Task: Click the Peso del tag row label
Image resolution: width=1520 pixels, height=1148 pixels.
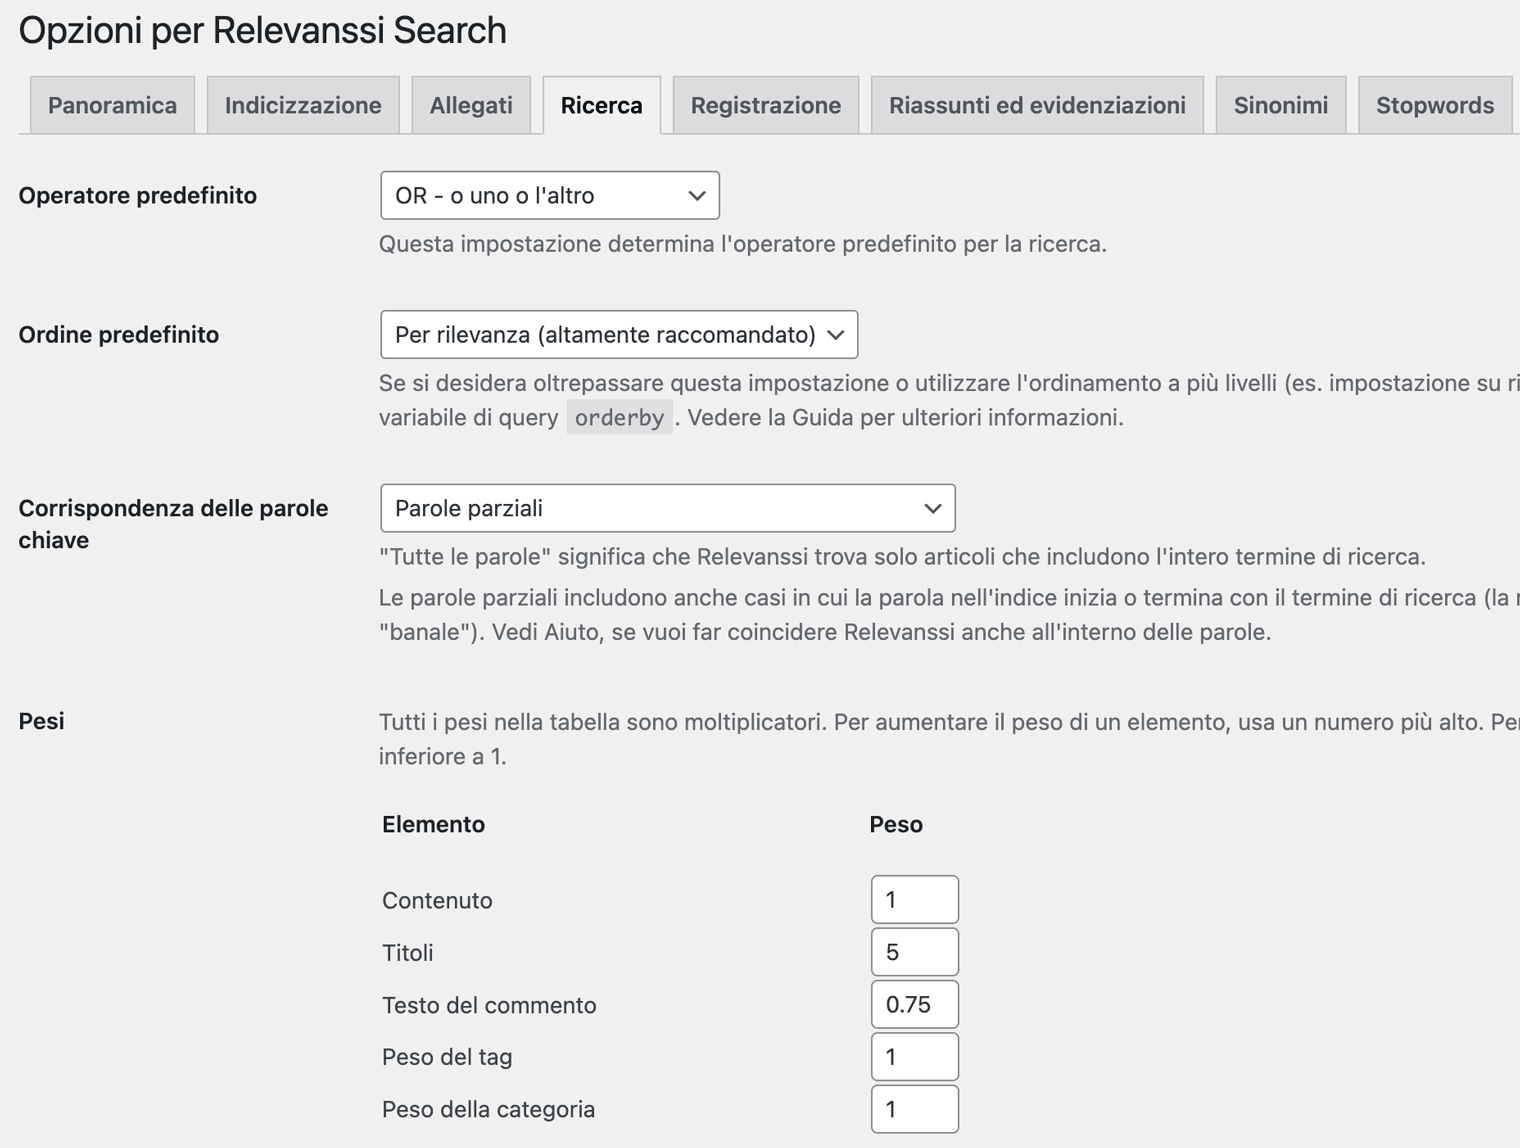Action: pos(447,1057)
